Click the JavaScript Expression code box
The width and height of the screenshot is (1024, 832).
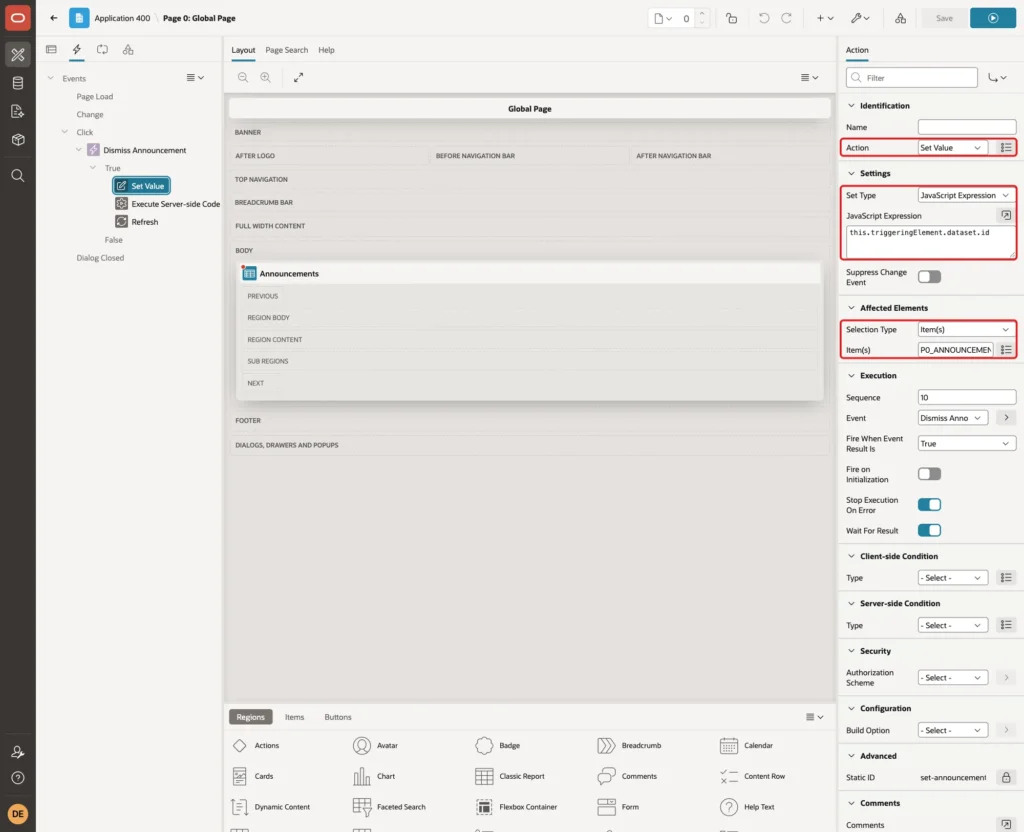click(931, 242)
